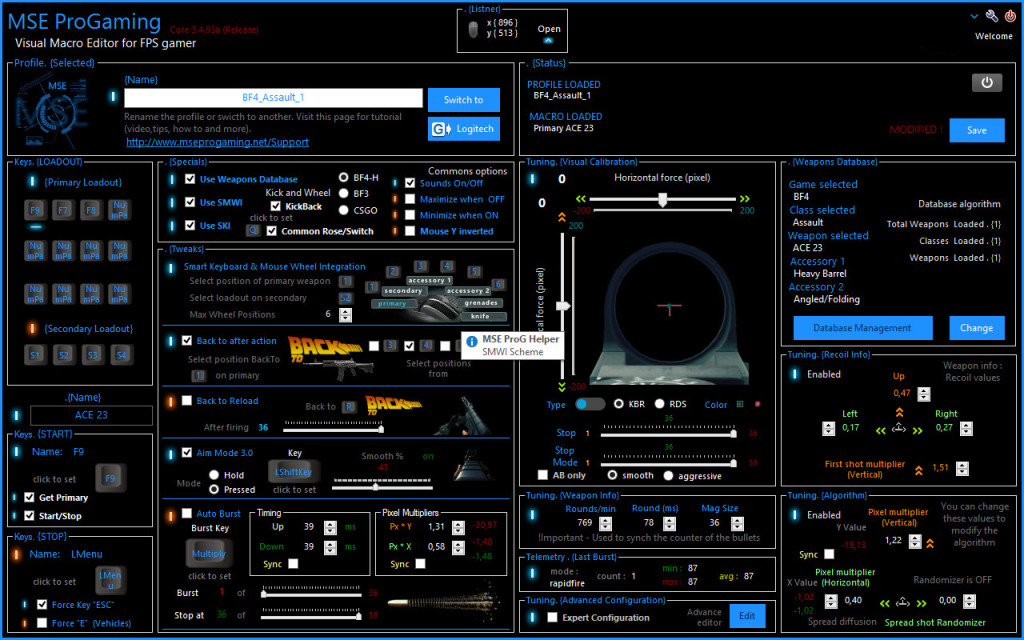This screenshot has width=1024, height=640.
Task: Click the BF4_Assault_1 profile name field
Action: coord(274,98)
